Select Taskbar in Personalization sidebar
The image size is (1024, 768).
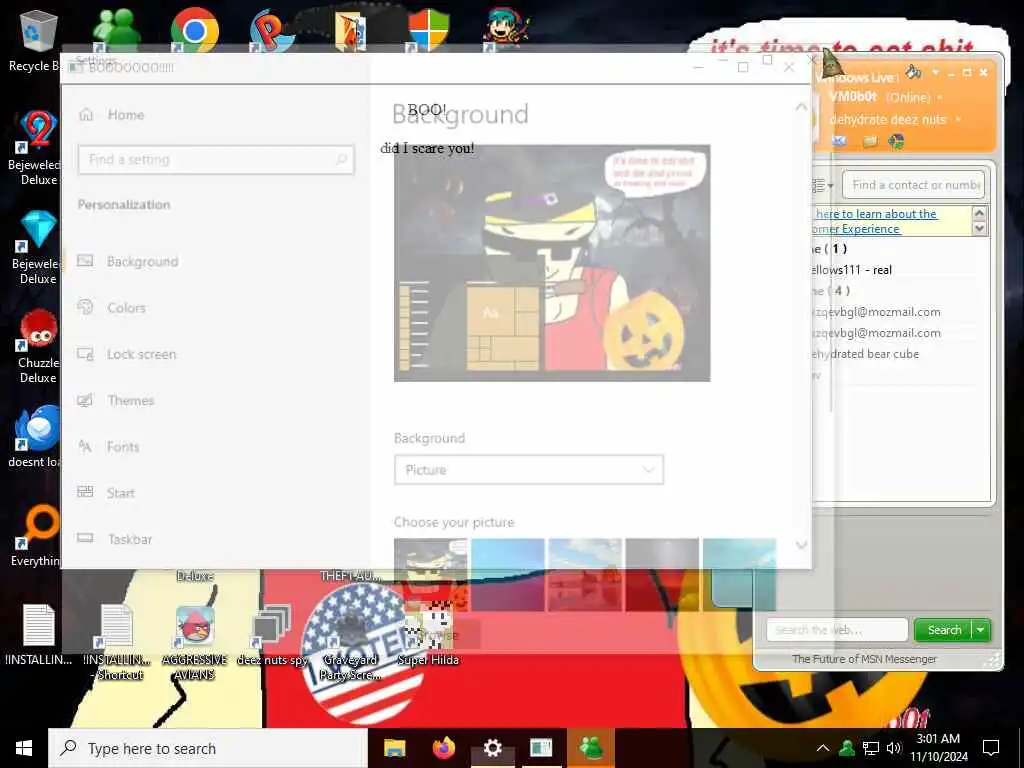(216, 539)
